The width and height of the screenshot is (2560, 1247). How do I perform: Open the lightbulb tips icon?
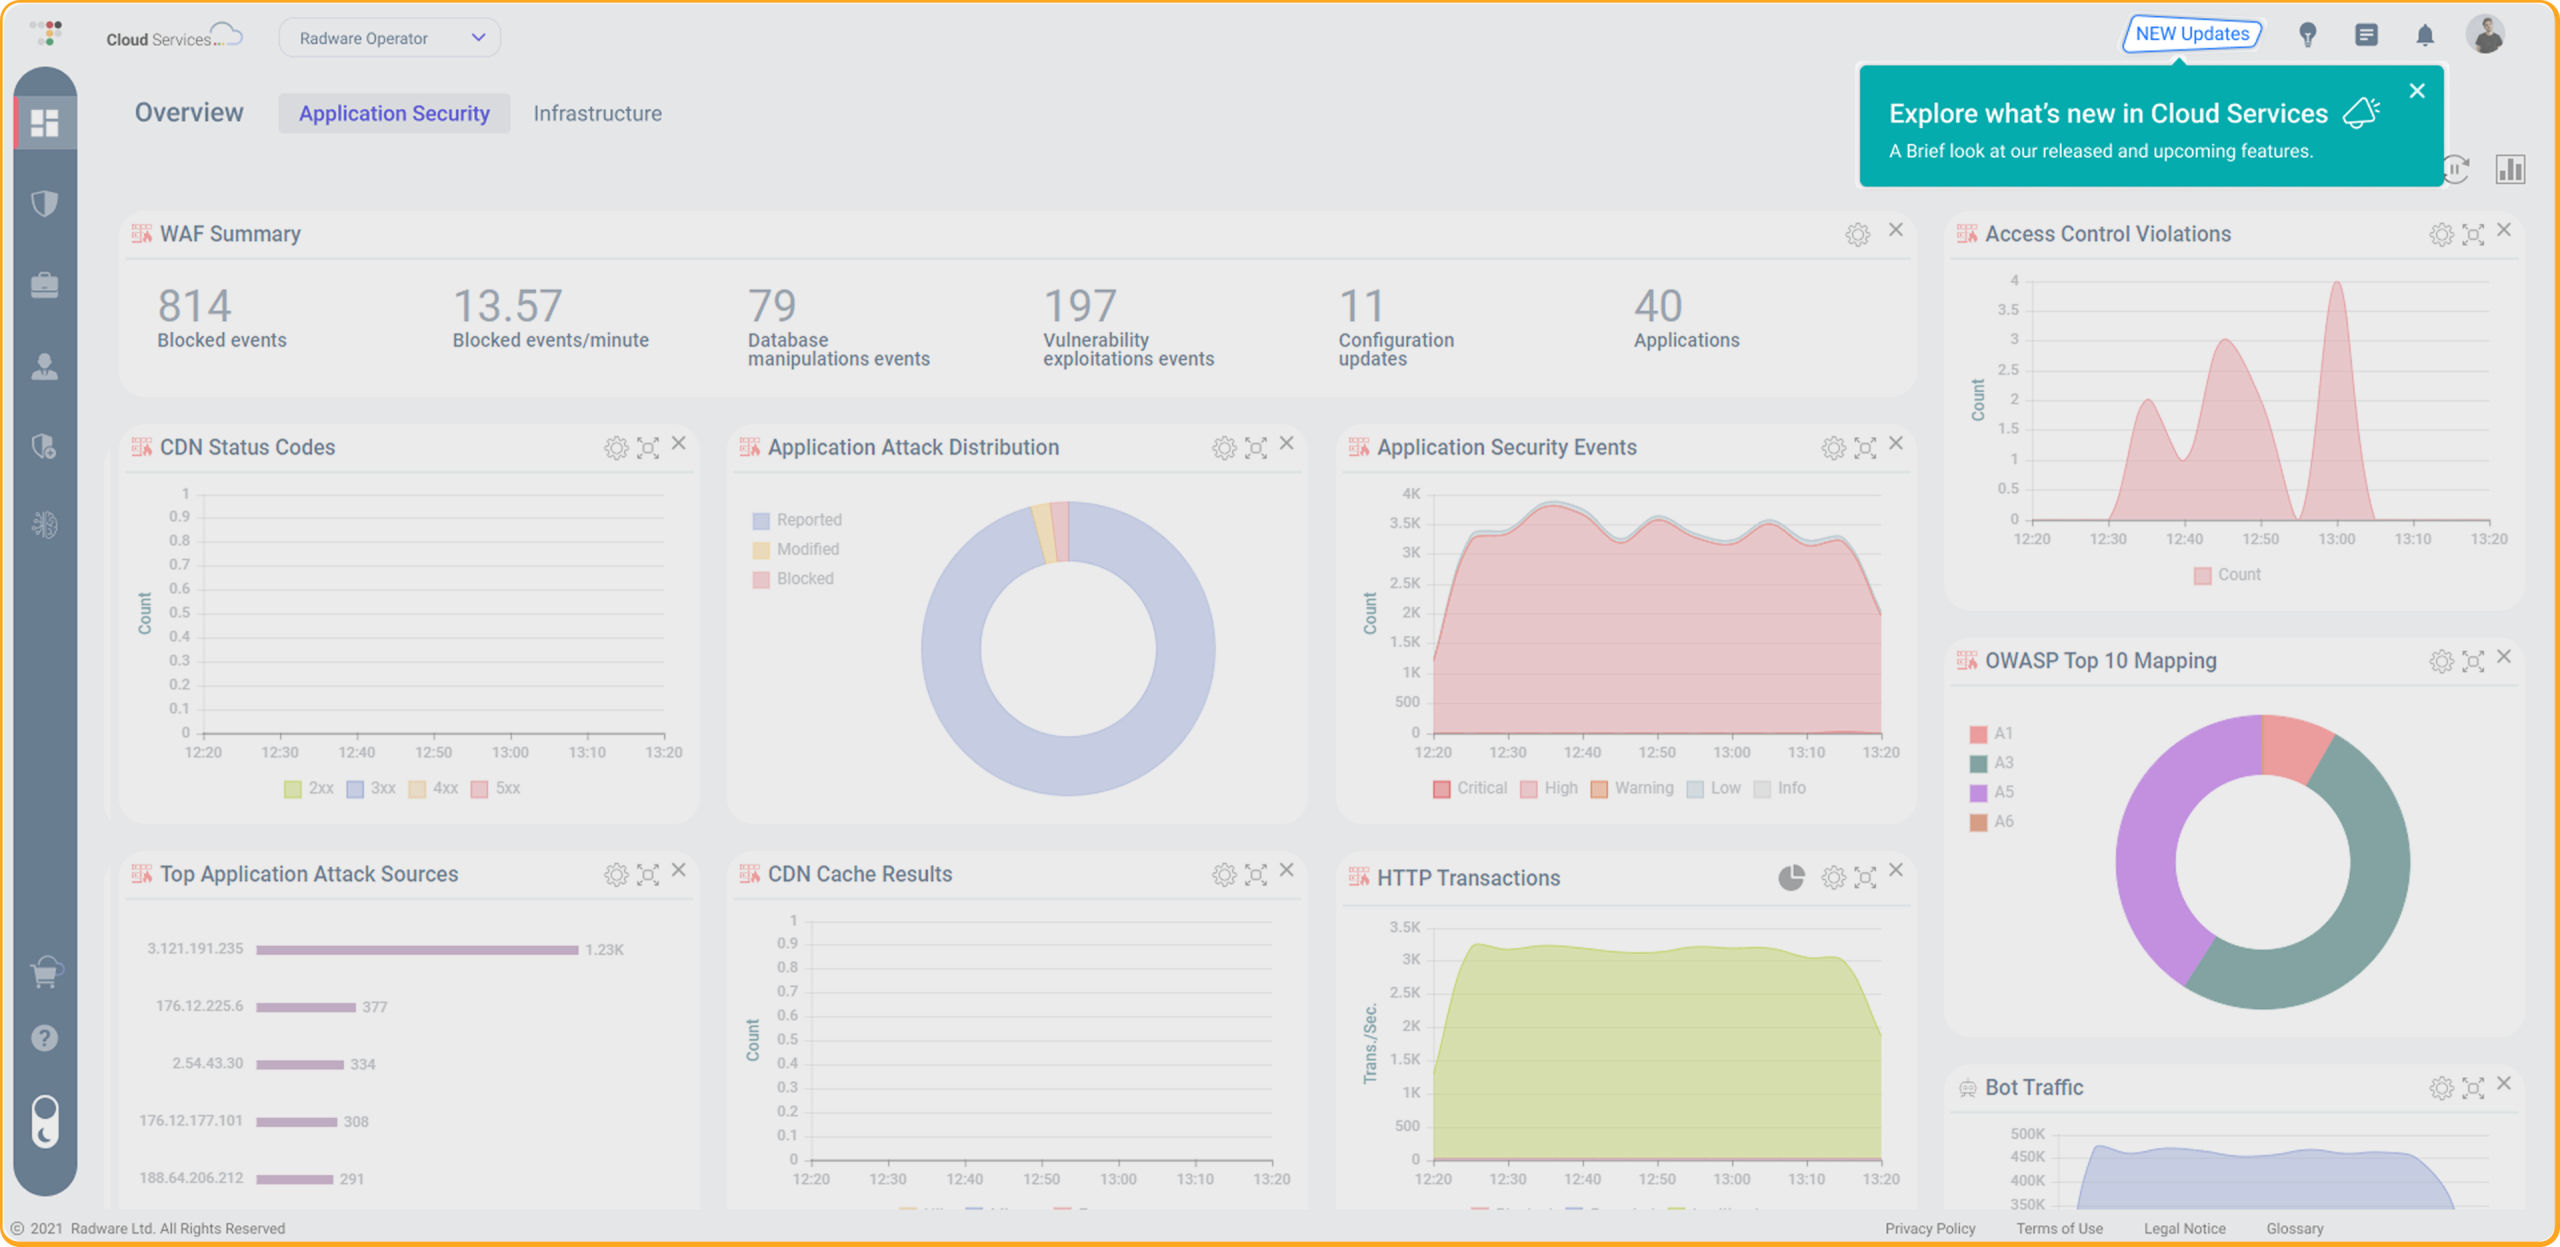pyautogui.click(x=2308, y=36)
